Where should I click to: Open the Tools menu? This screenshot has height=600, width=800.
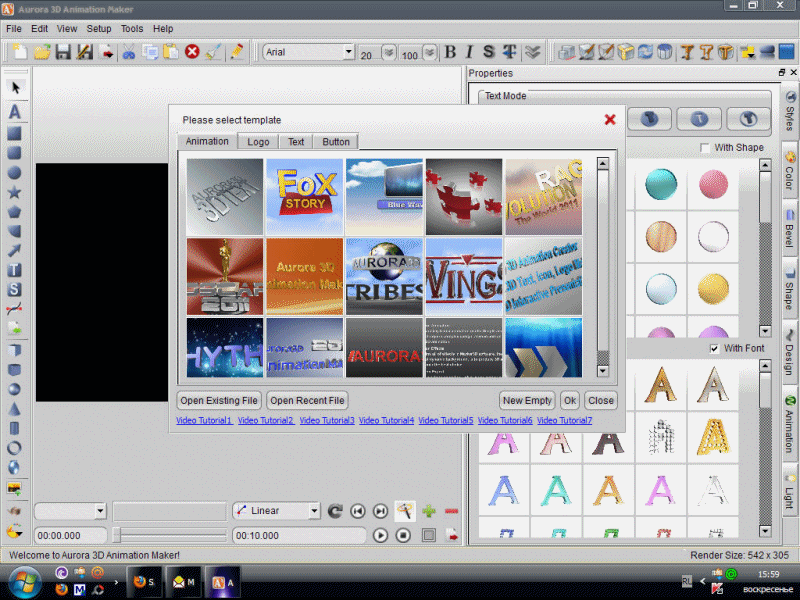132,29
